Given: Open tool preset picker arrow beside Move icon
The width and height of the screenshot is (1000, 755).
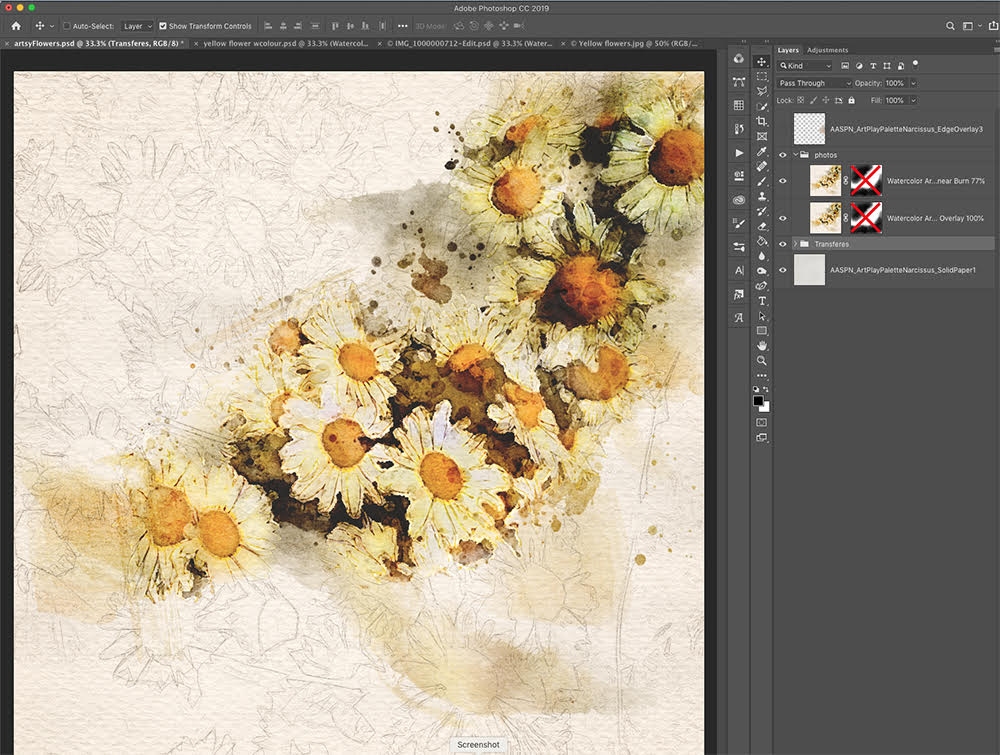Looking at the screenshot, I should [52, 26].
